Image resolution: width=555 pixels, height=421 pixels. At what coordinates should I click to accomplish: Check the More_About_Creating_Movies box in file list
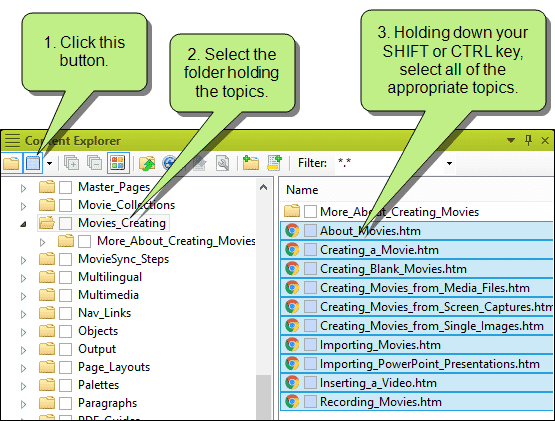point(310,211)
